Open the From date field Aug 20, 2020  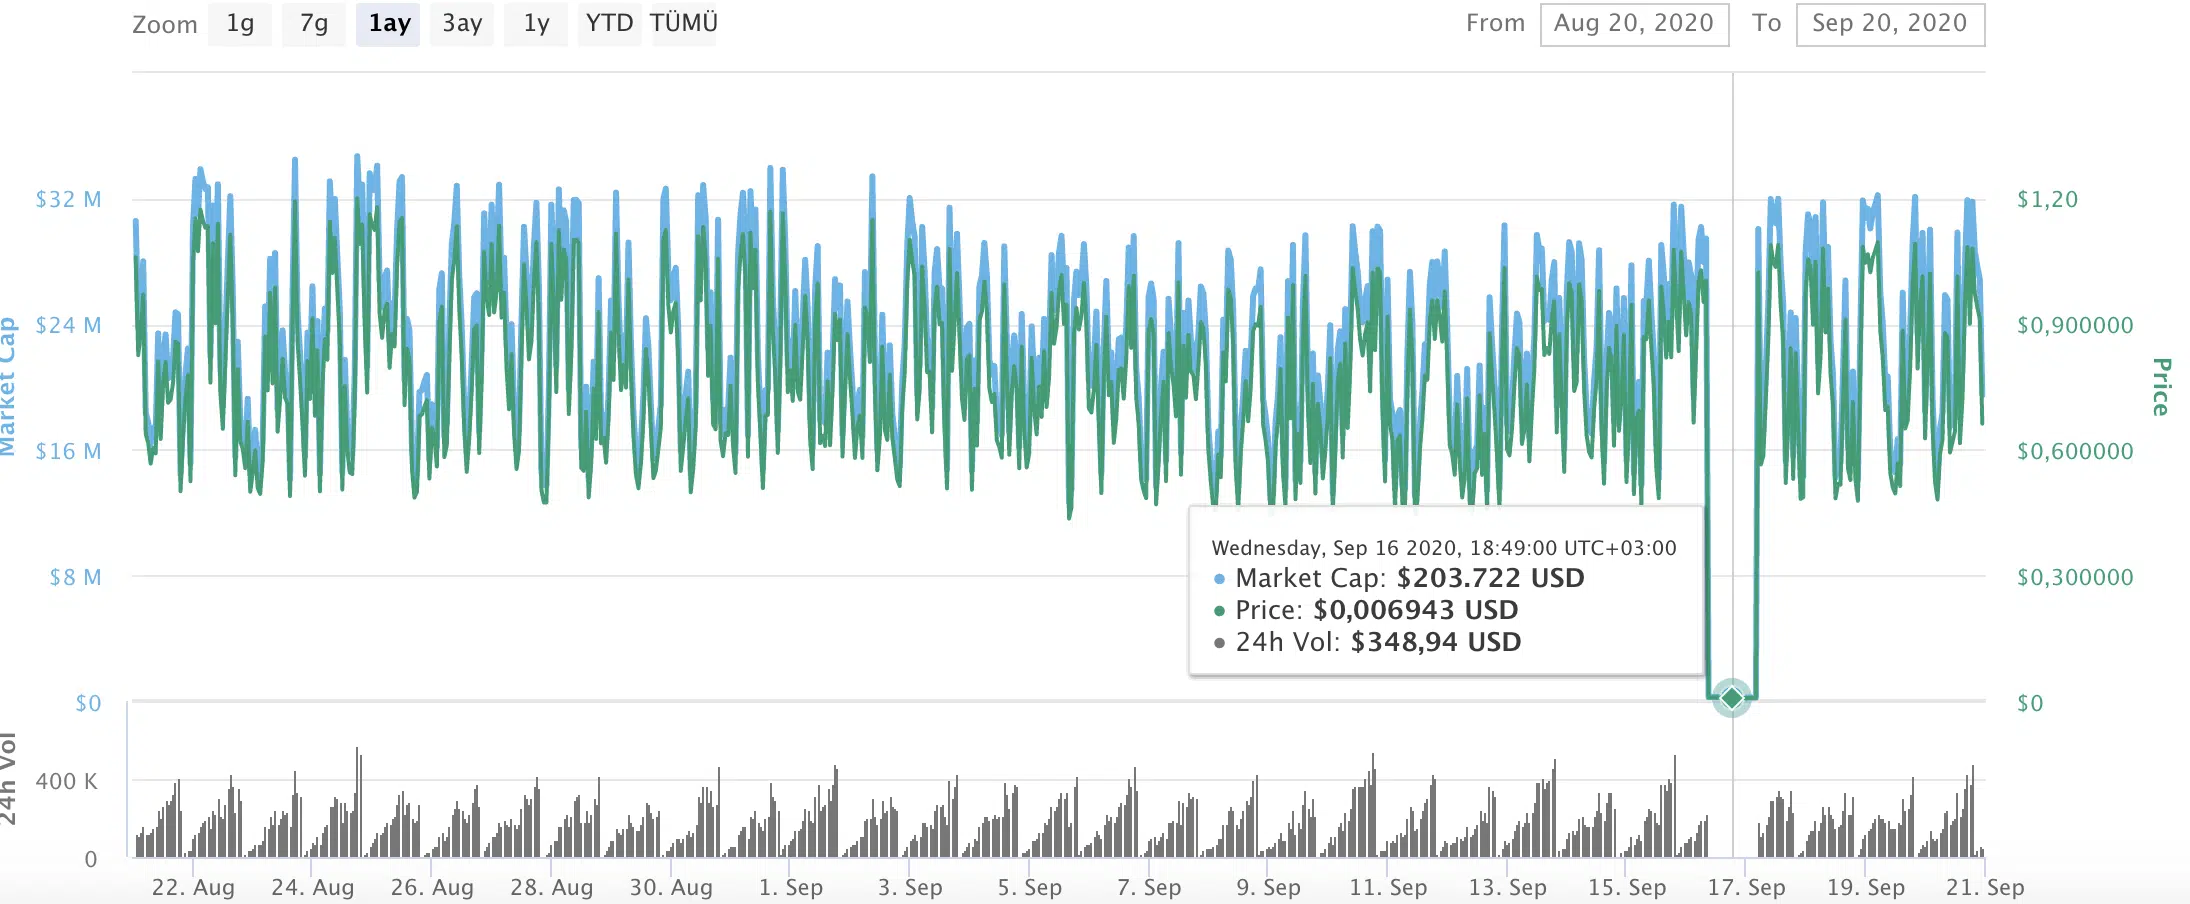(1633, 24)
